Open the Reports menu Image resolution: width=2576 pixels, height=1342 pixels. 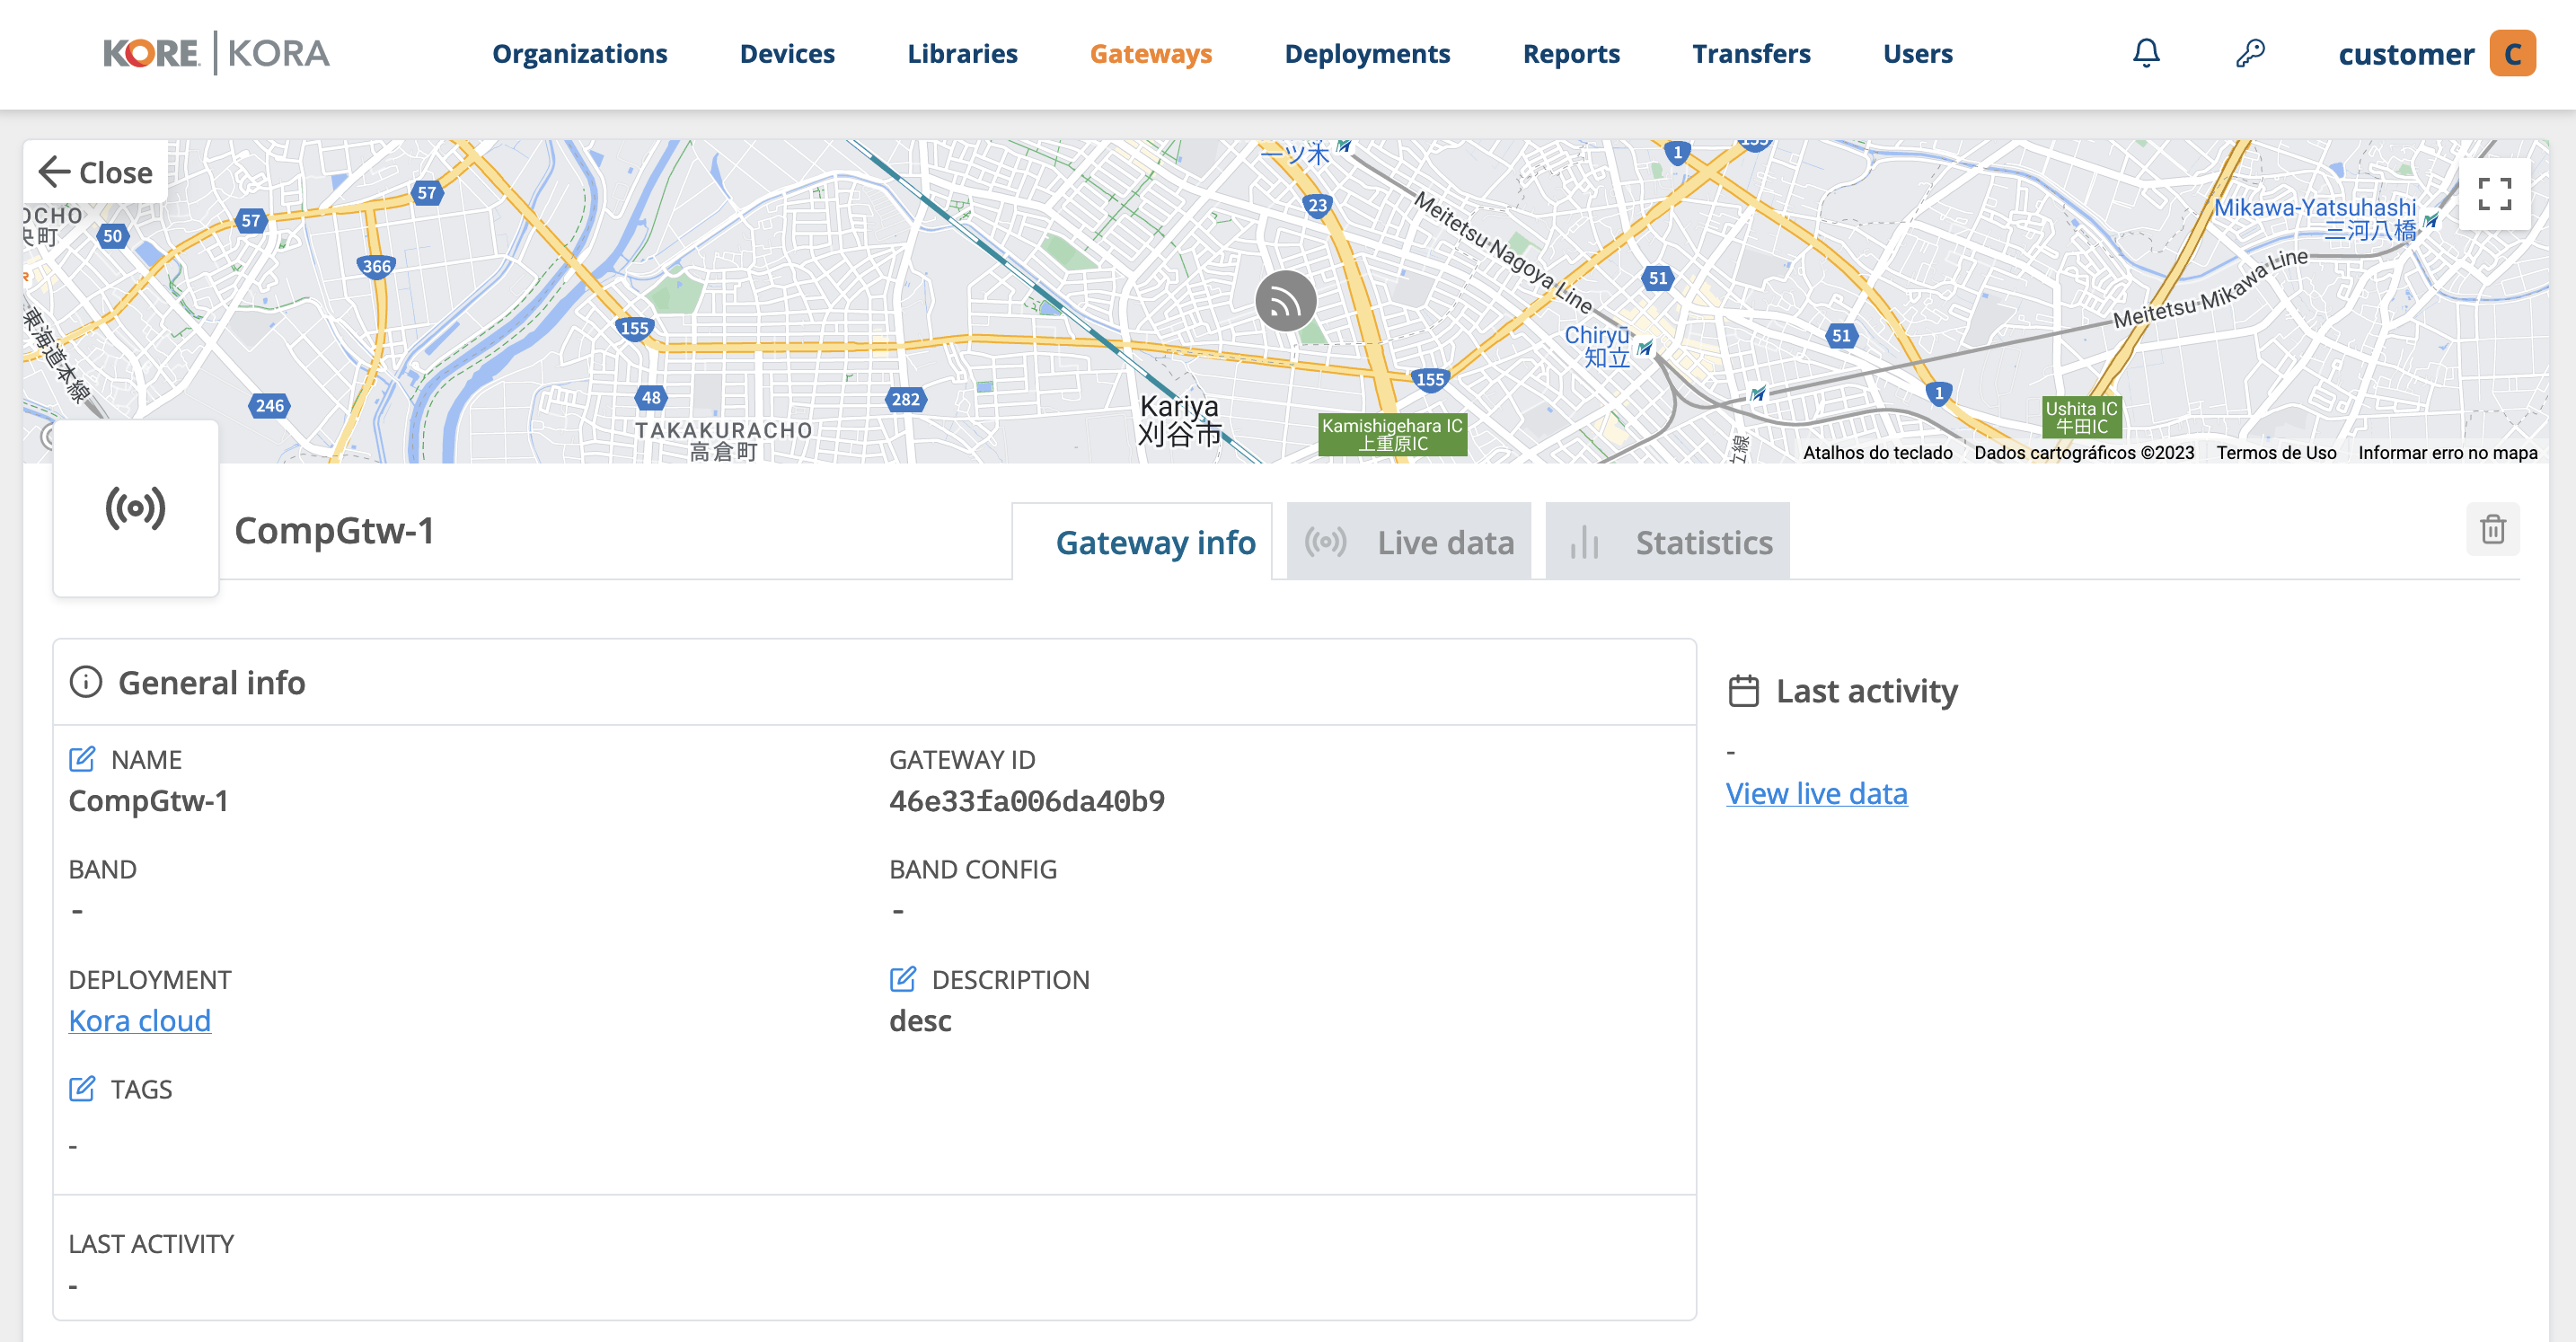1571,54
